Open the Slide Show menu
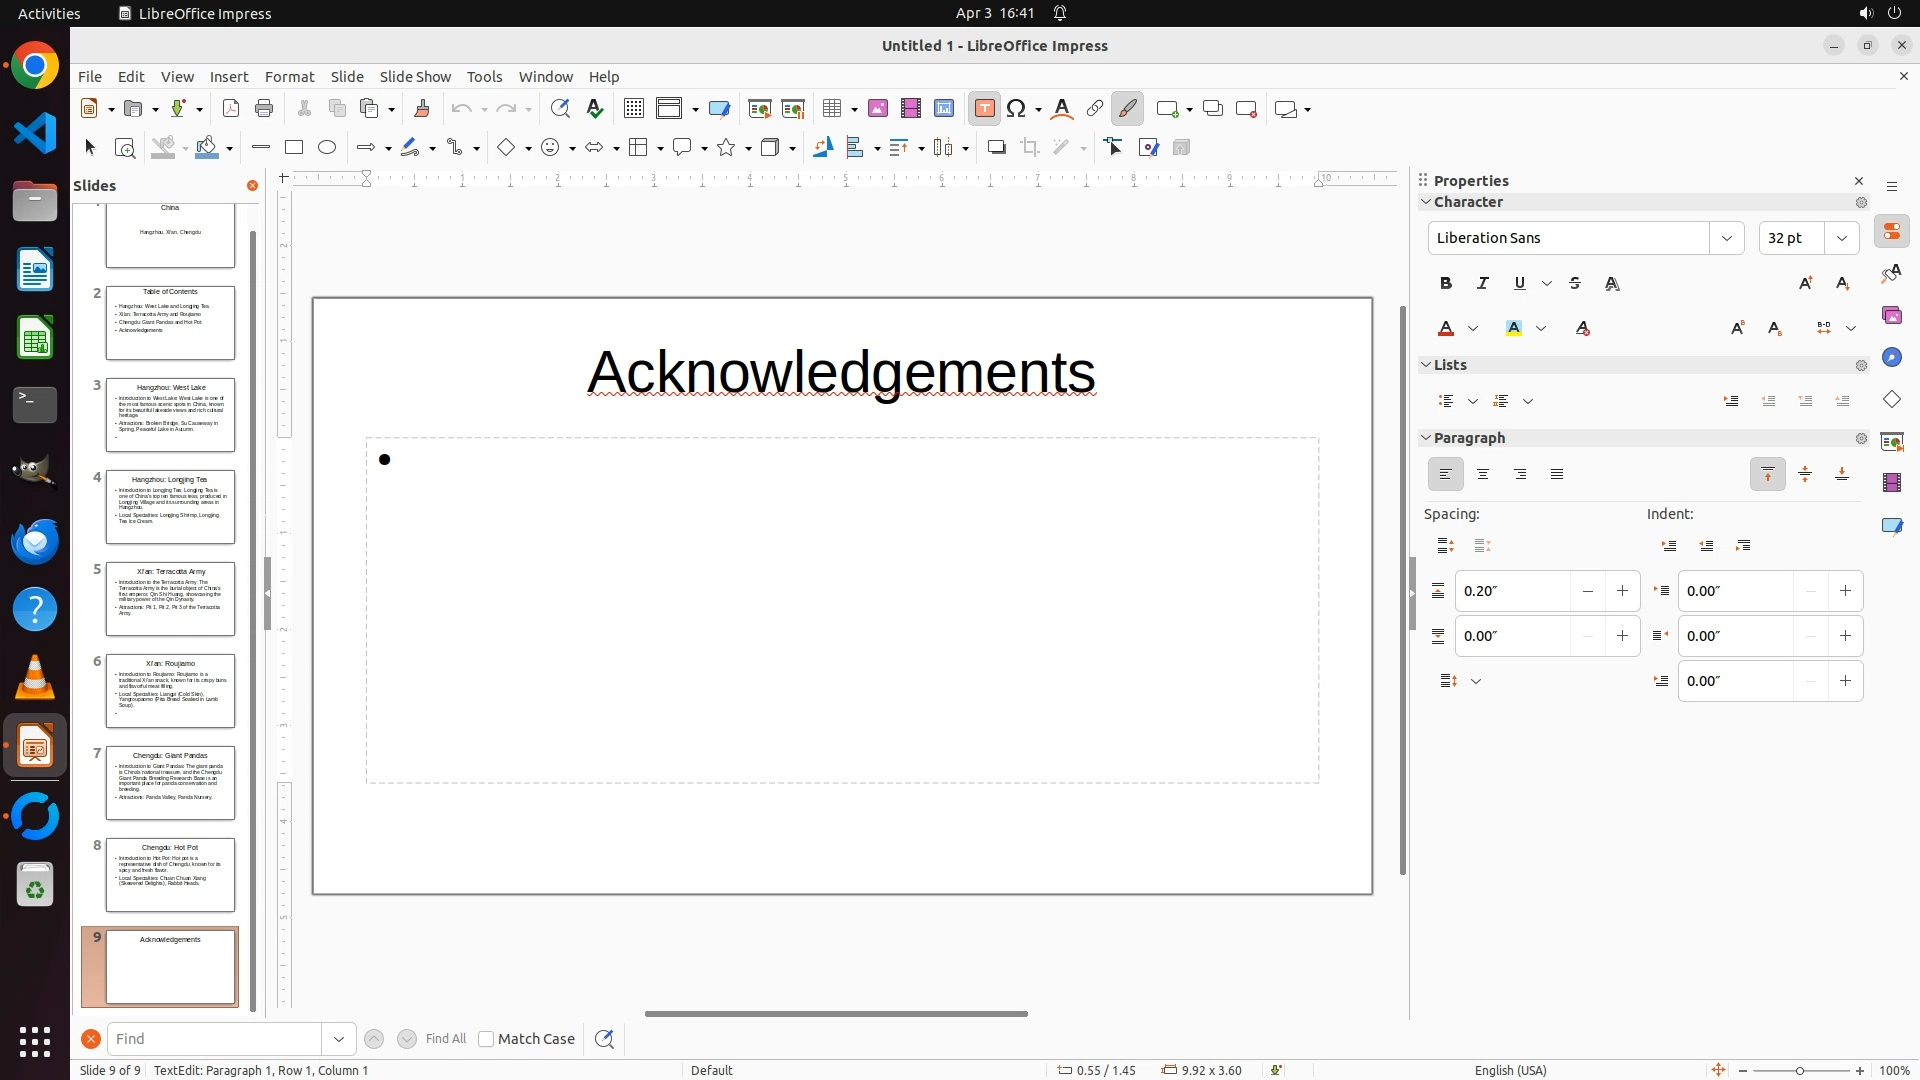Viewport: 1920px width, 1080px height. pyautogui.click(x=415, y=77)
